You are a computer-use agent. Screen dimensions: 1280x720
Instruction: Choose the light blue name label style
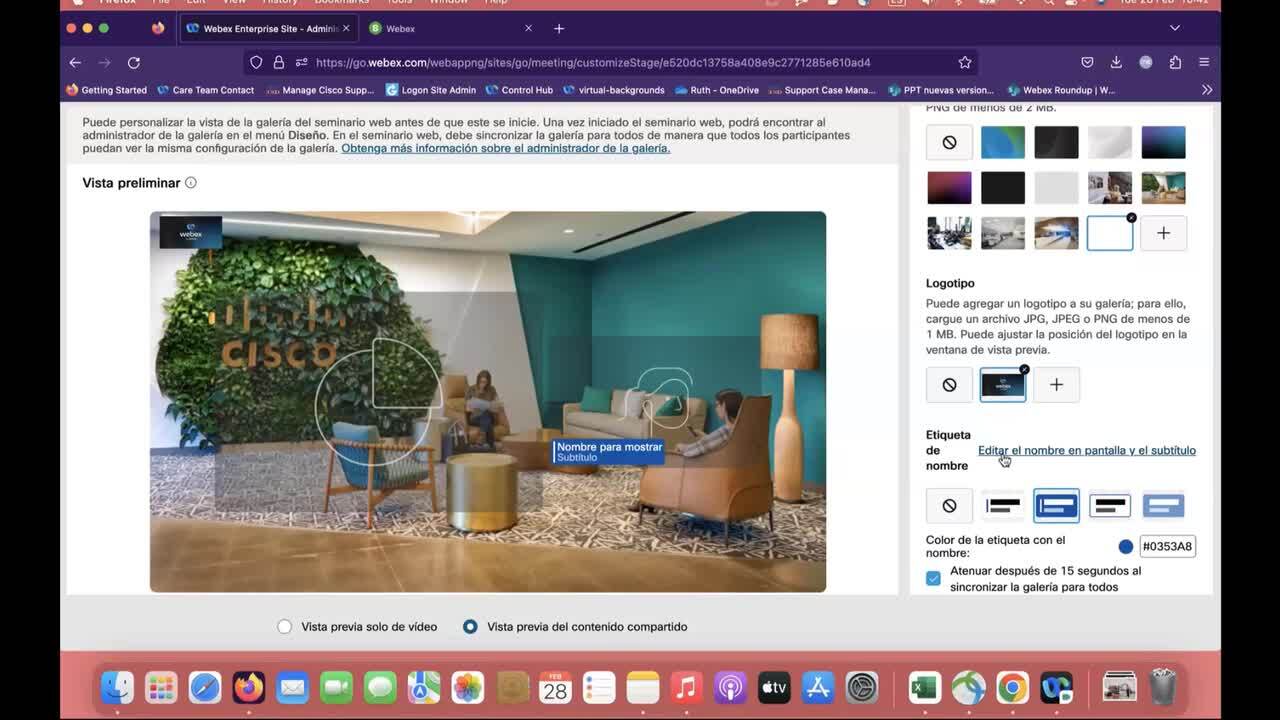pyautogui.click(x=1163, y=506)
